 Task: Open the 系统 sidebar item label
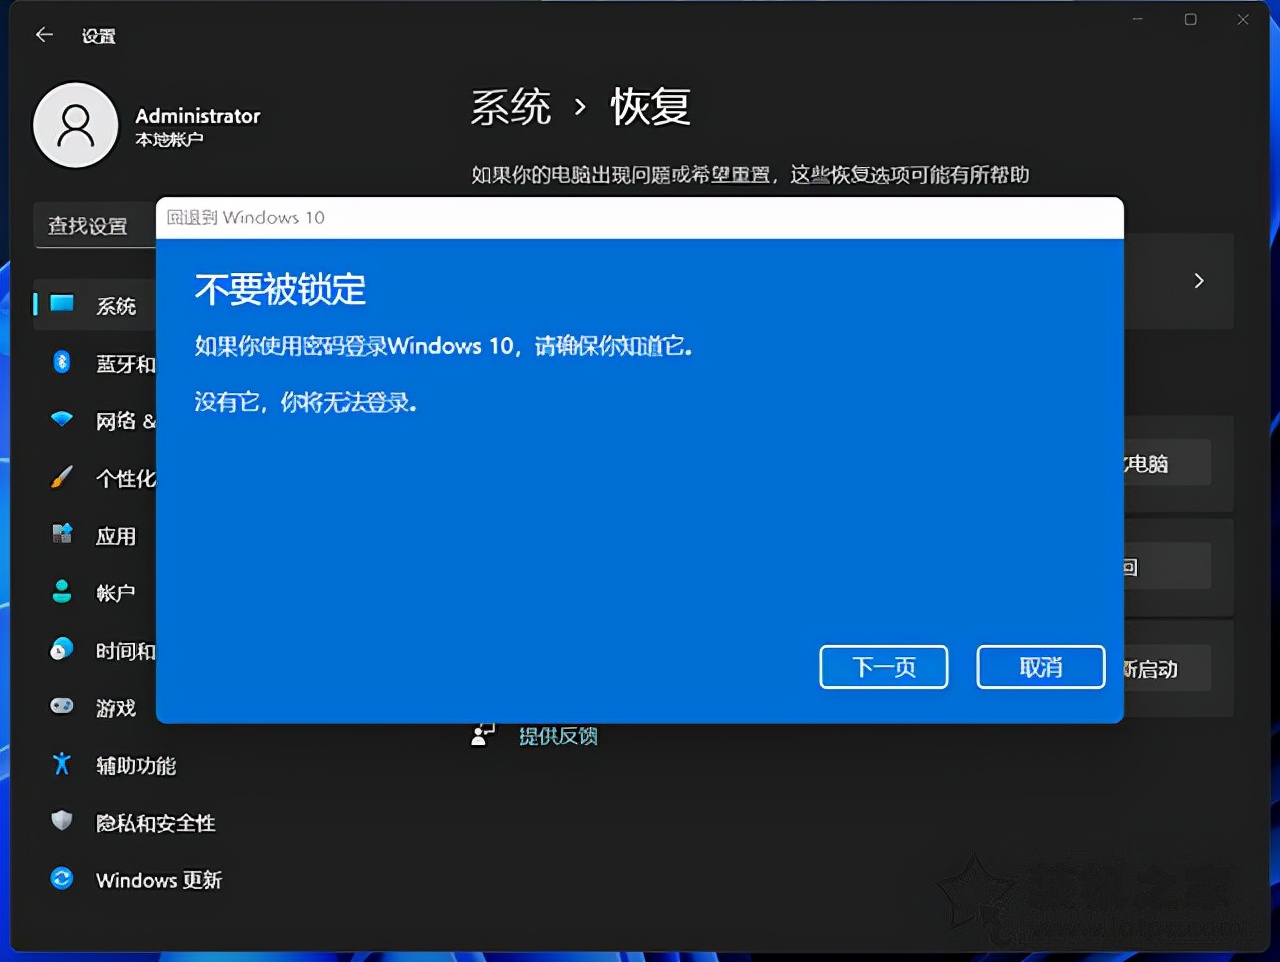point(116,306)
